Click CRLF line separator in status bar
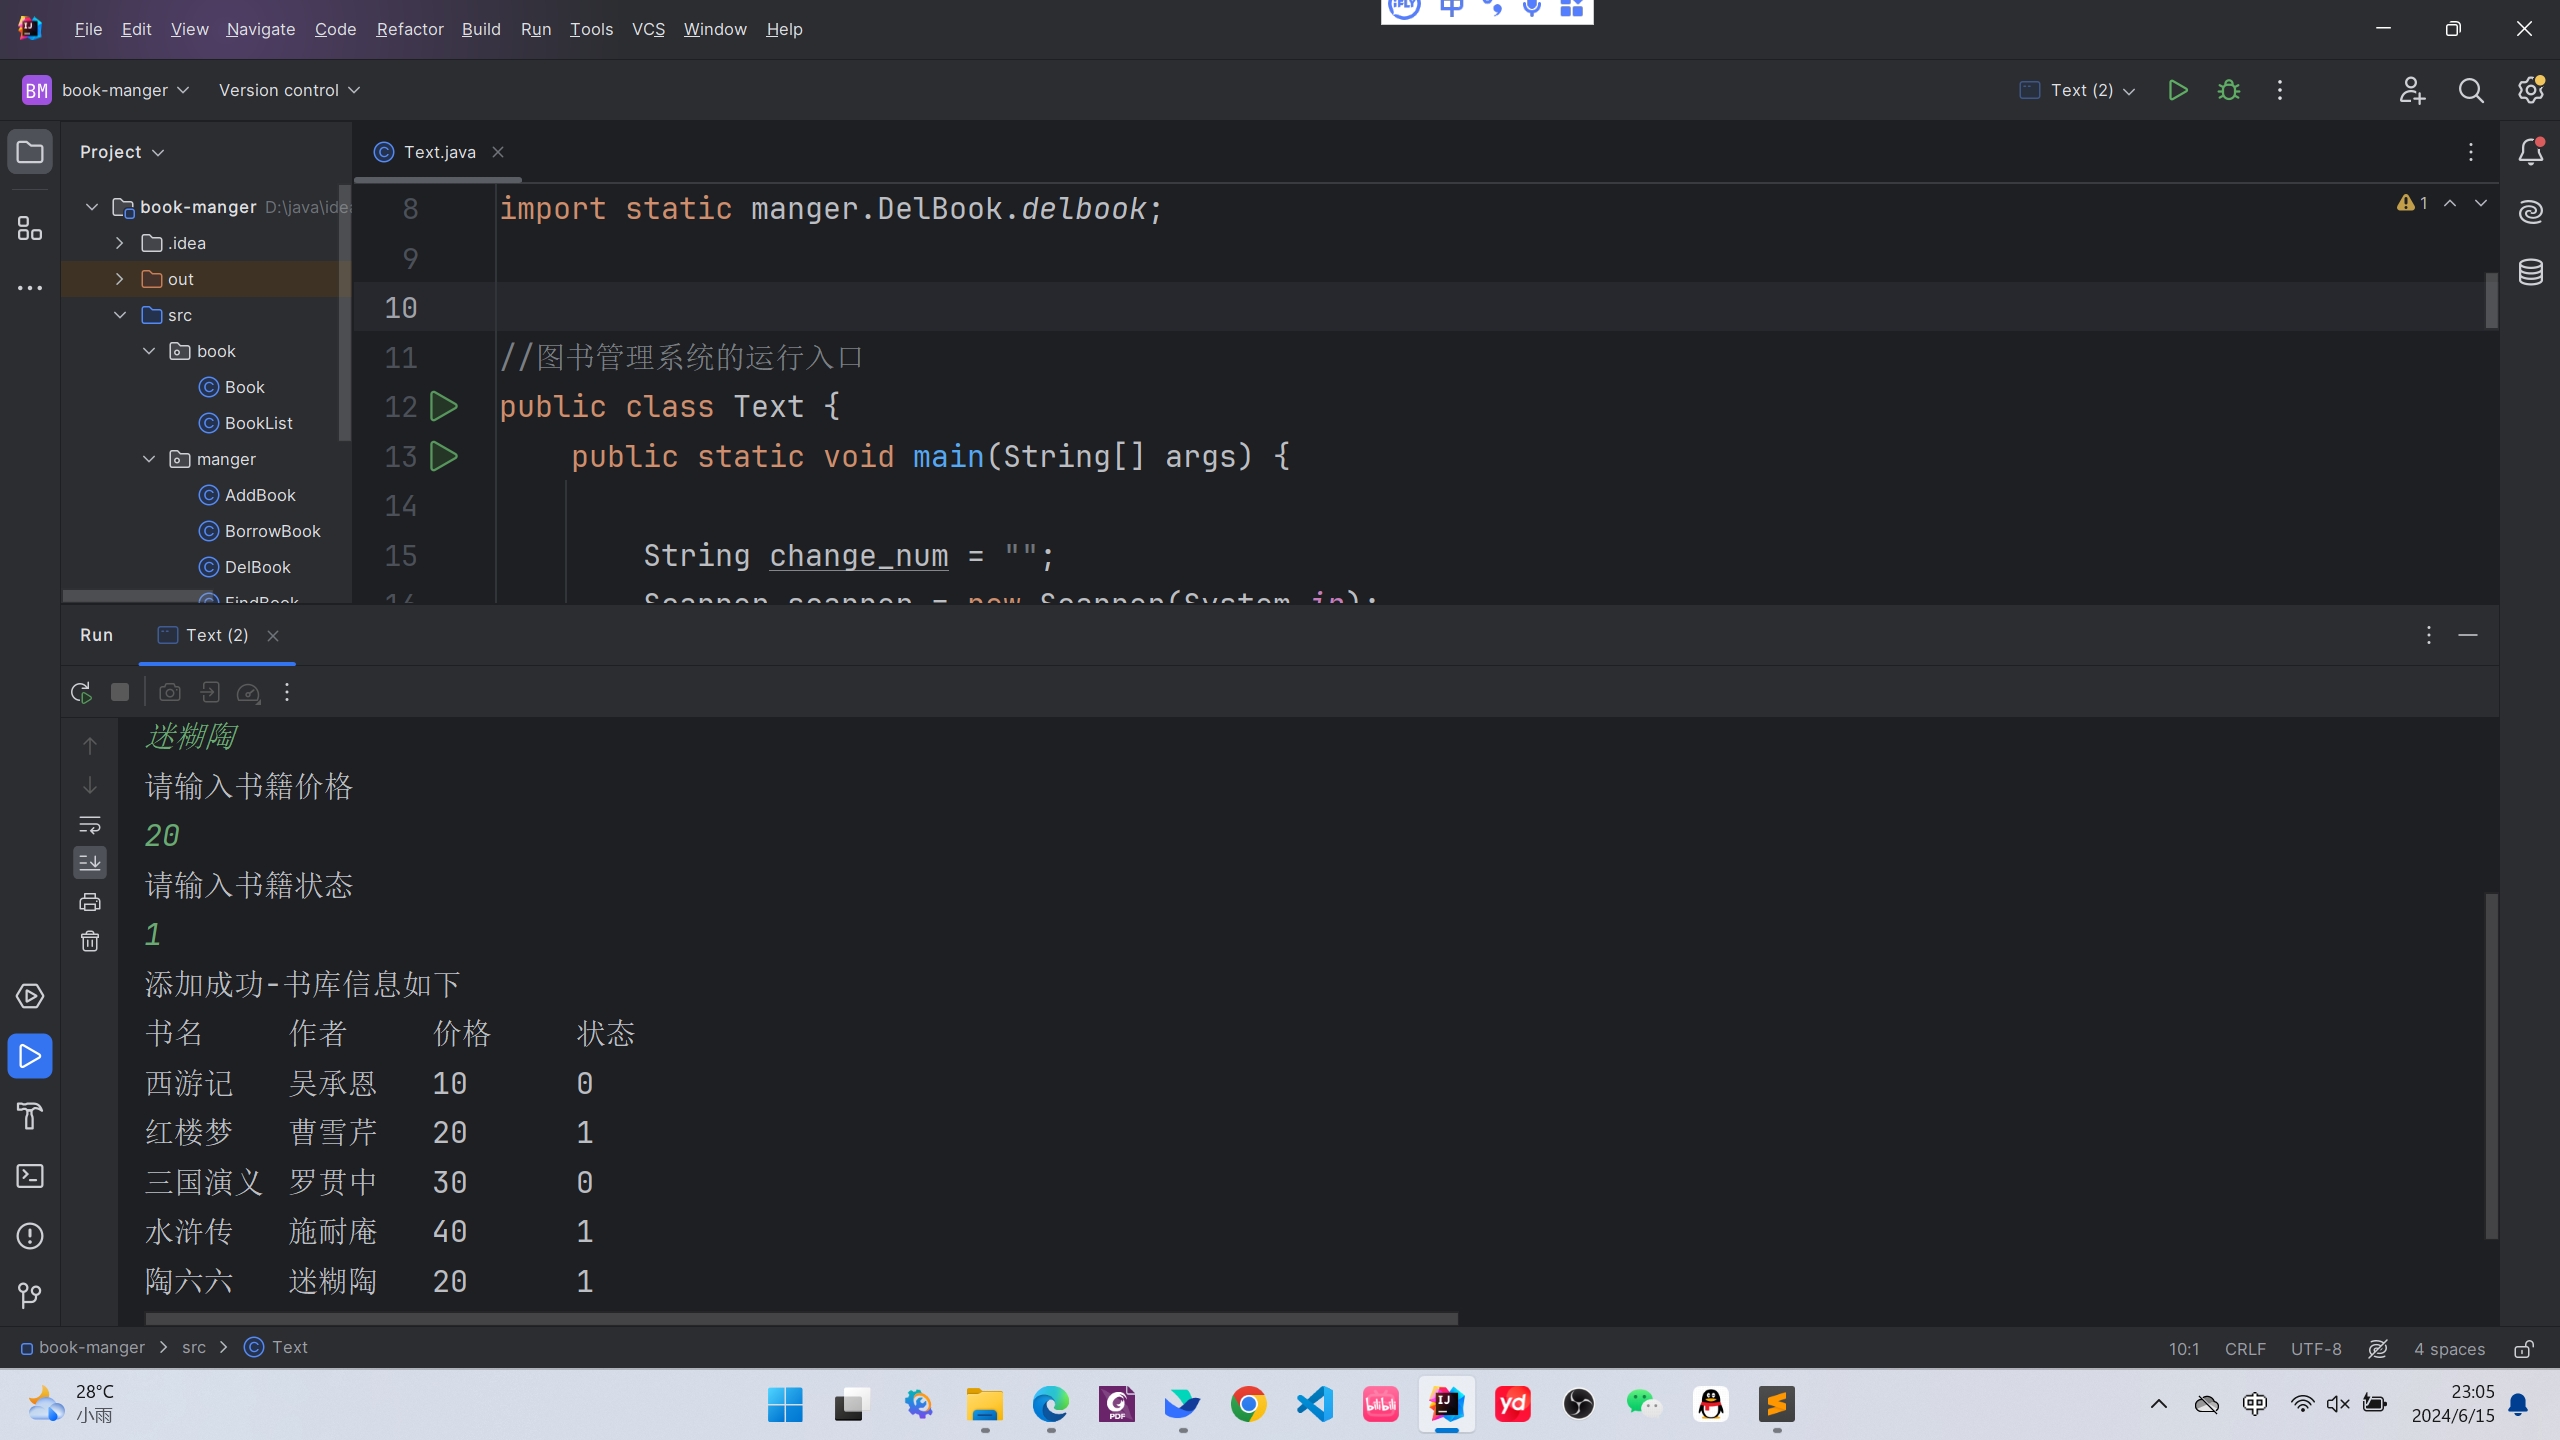2560x1440 pixels. pyautogui.click(x=2245, y=1349)
